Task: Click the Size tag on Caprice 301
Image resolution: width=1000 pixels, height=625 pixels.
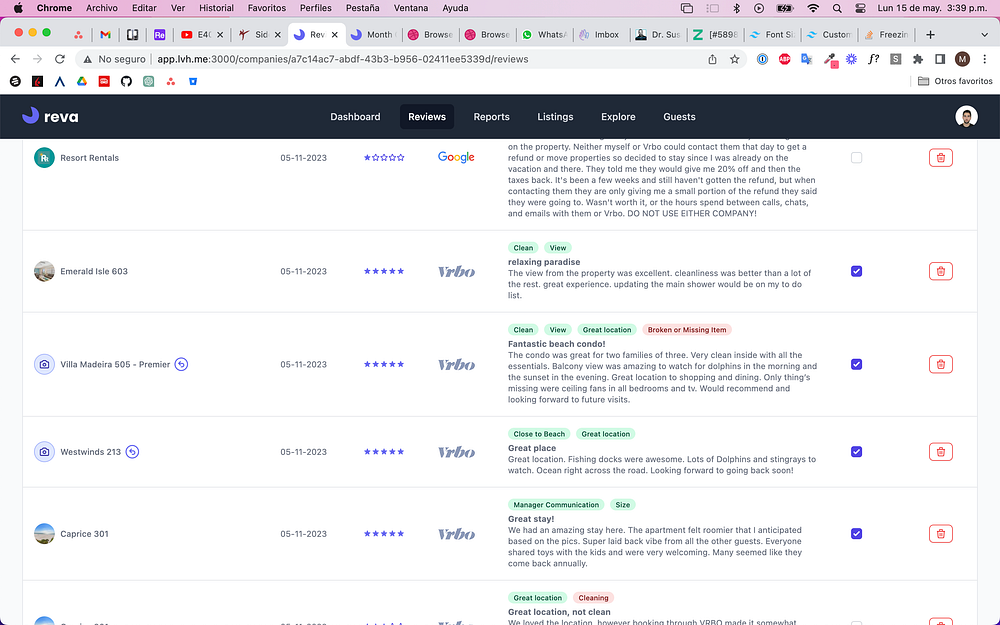Action: pyautogui.click(x=622, y=504)
